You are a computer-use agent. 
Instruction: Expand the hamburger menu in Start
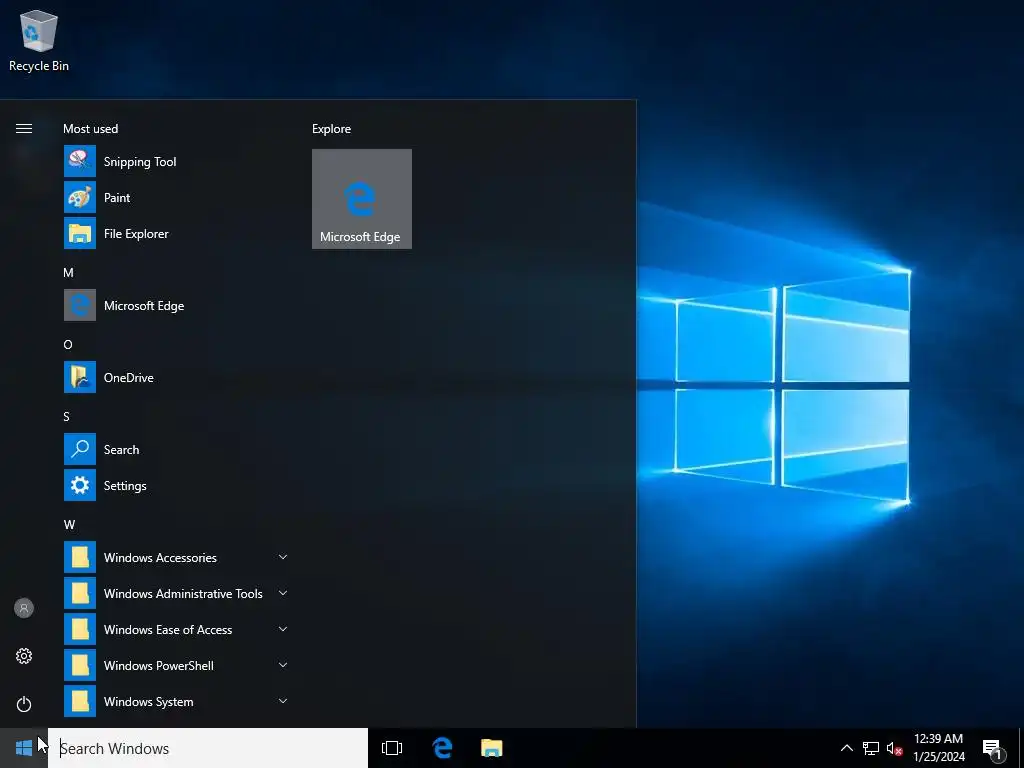[x=24, y=129]
